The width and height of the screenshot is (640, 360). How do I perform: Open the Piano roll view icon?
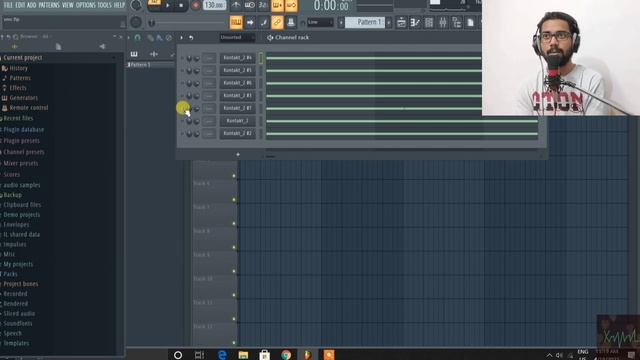point(415,22)
